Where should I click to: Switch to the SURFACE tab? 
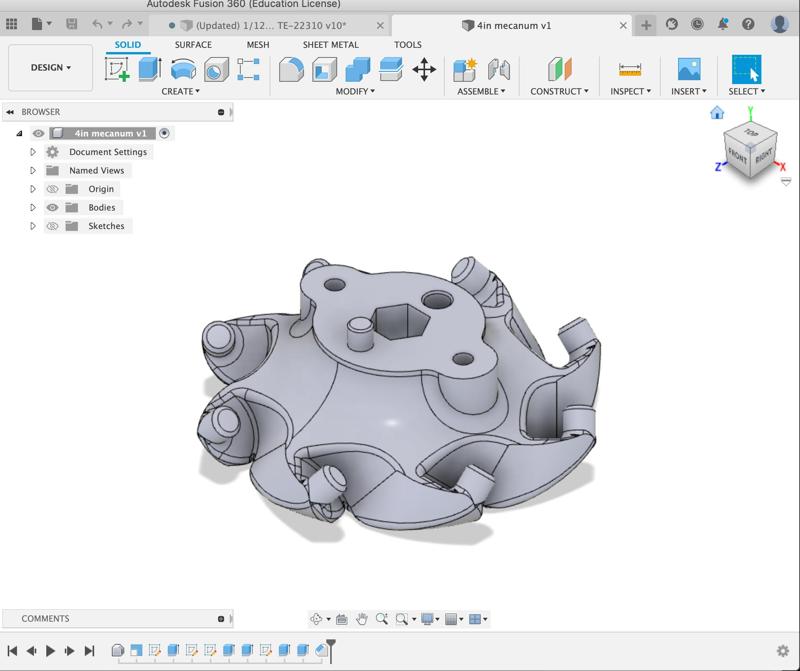193,44
